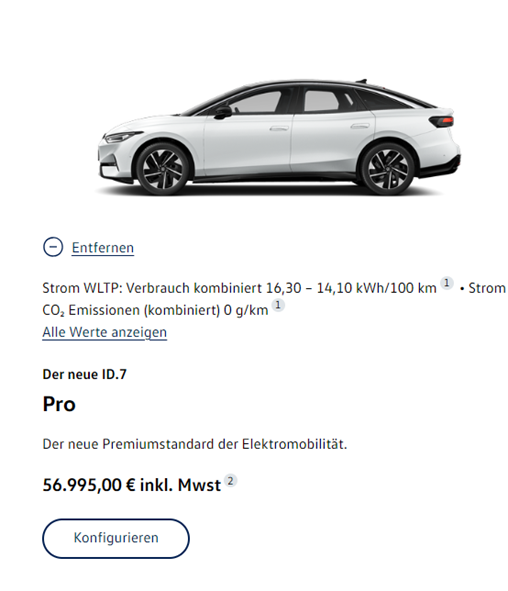Image resolution: width=508 pixels, height=591 pixels.
Task: Click the car's front headlight
Action: (x=122, y=136)
